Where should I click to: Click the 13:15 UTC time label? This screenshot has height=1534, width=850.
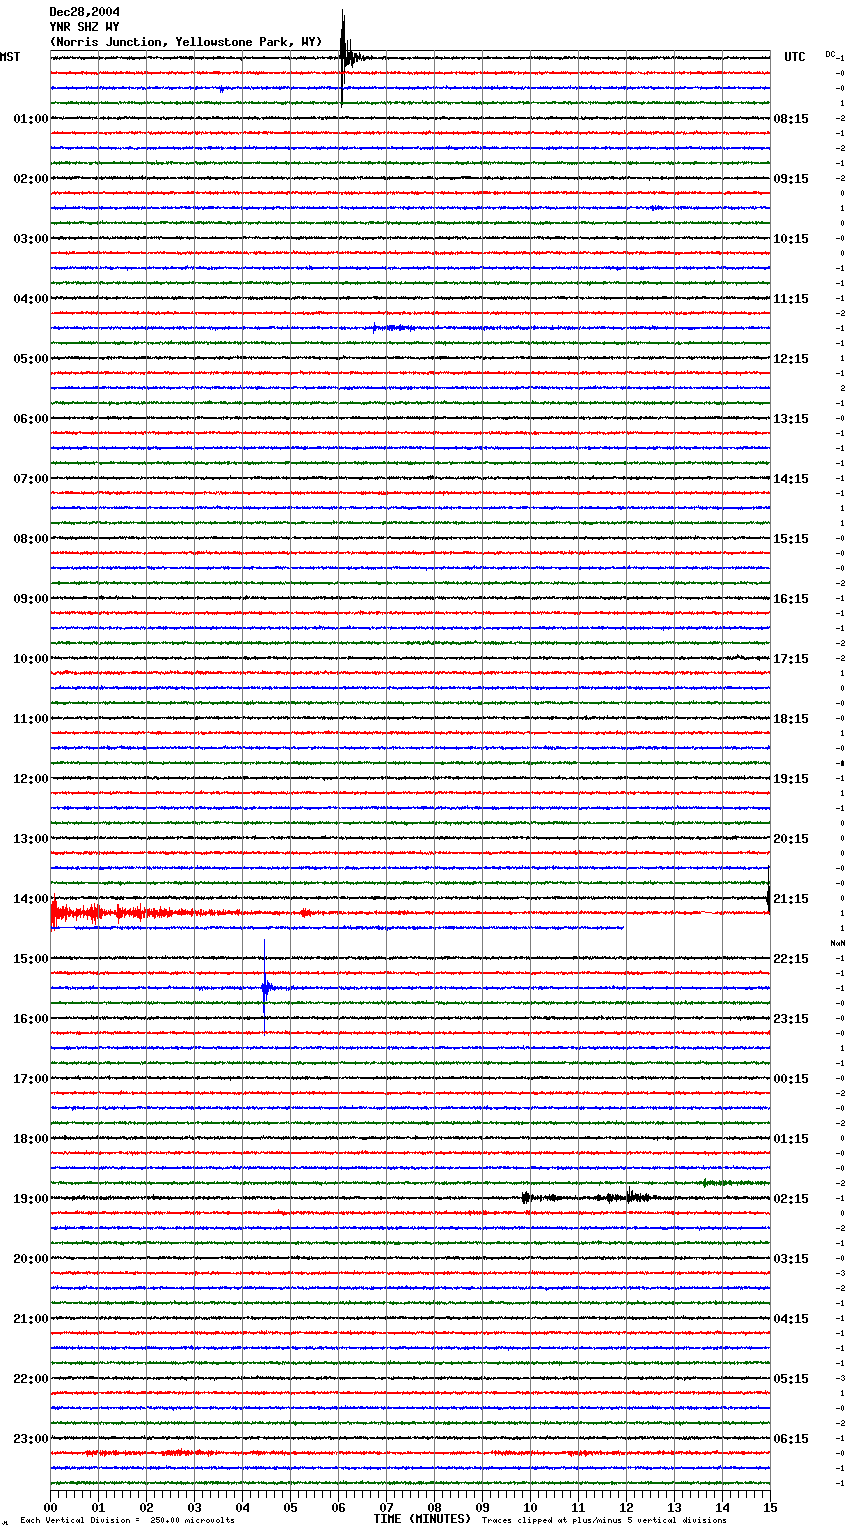click(x=791, y=419)
